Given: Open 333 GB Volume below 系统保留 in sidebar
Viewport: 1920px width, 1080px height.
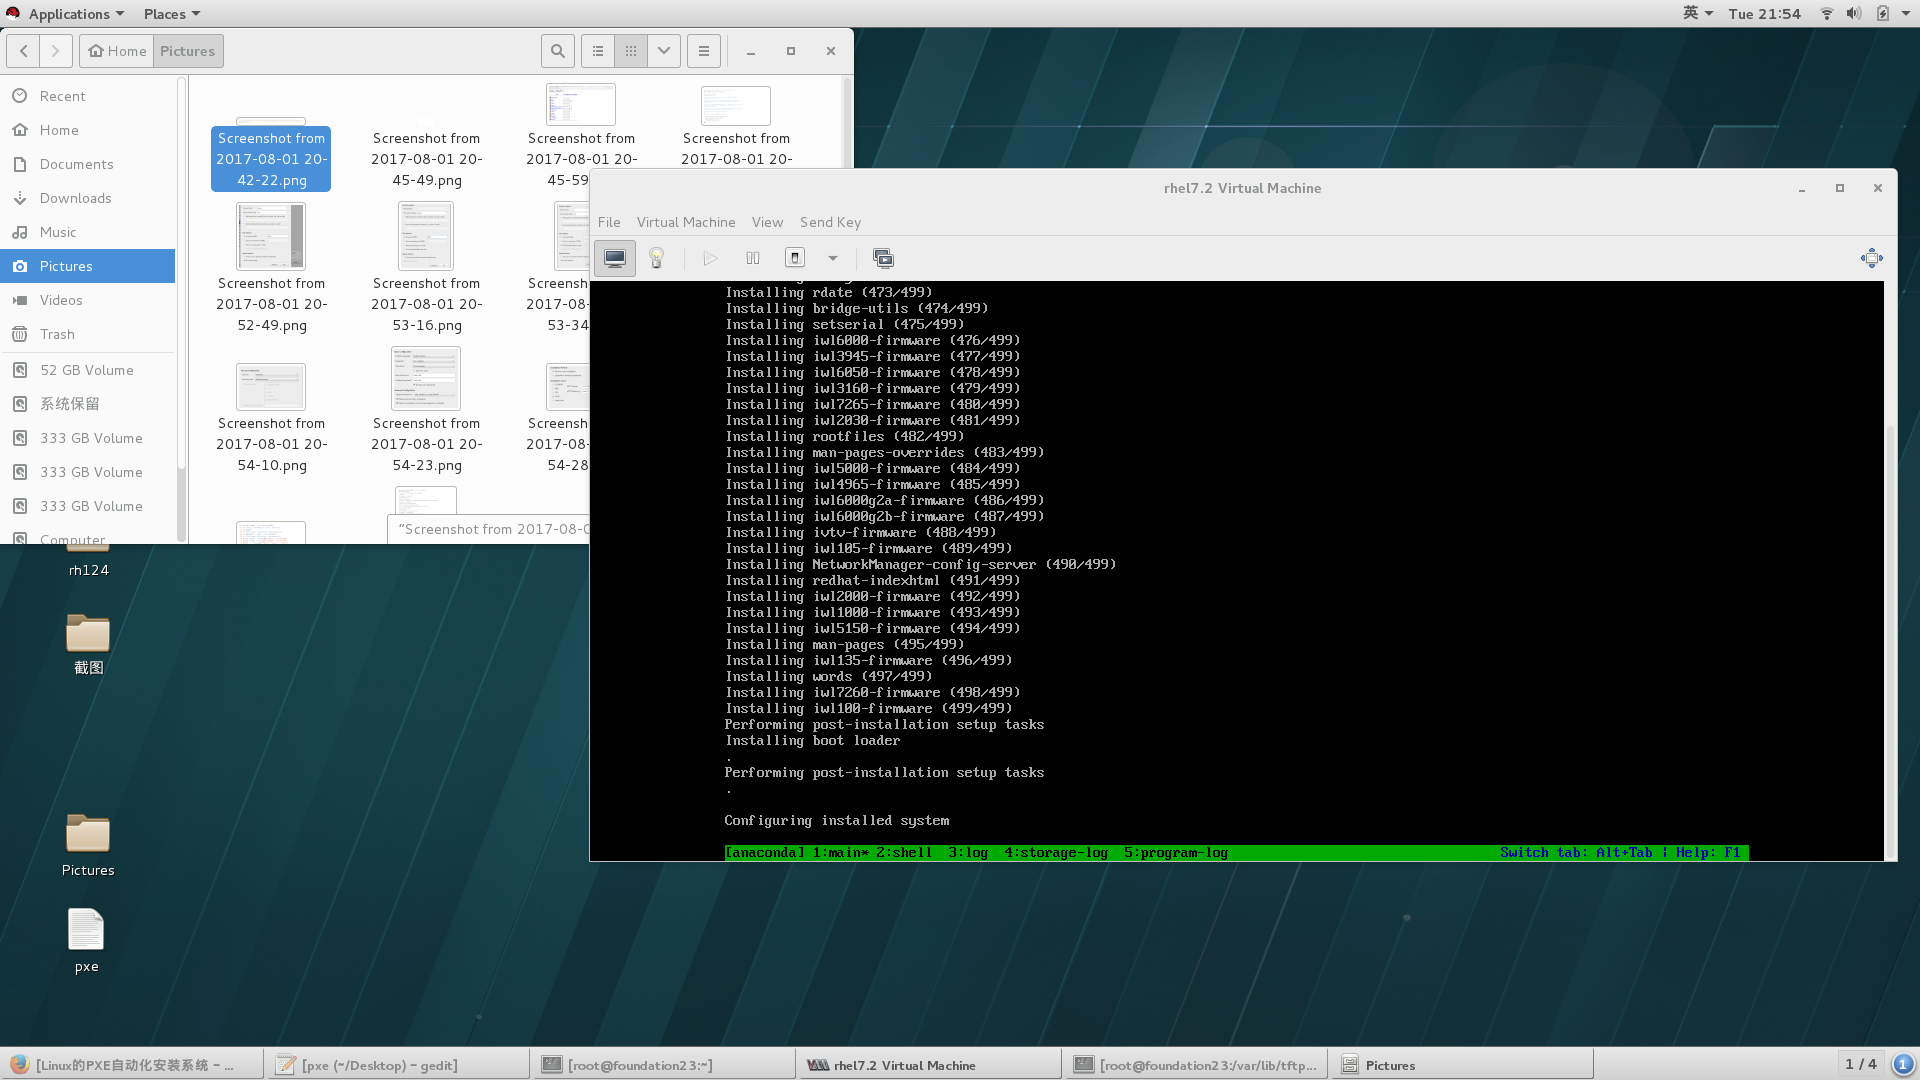Looking at the screenshot, I should [x=88, y=438].
